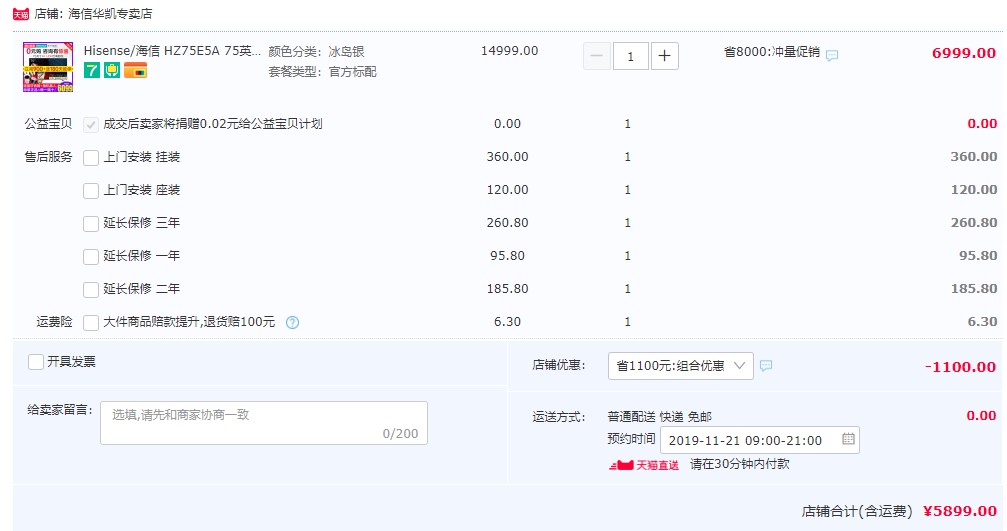1007x531 pixels.
Task: Decrease quantity with the minus button
Action: click(x=597, y=56)
